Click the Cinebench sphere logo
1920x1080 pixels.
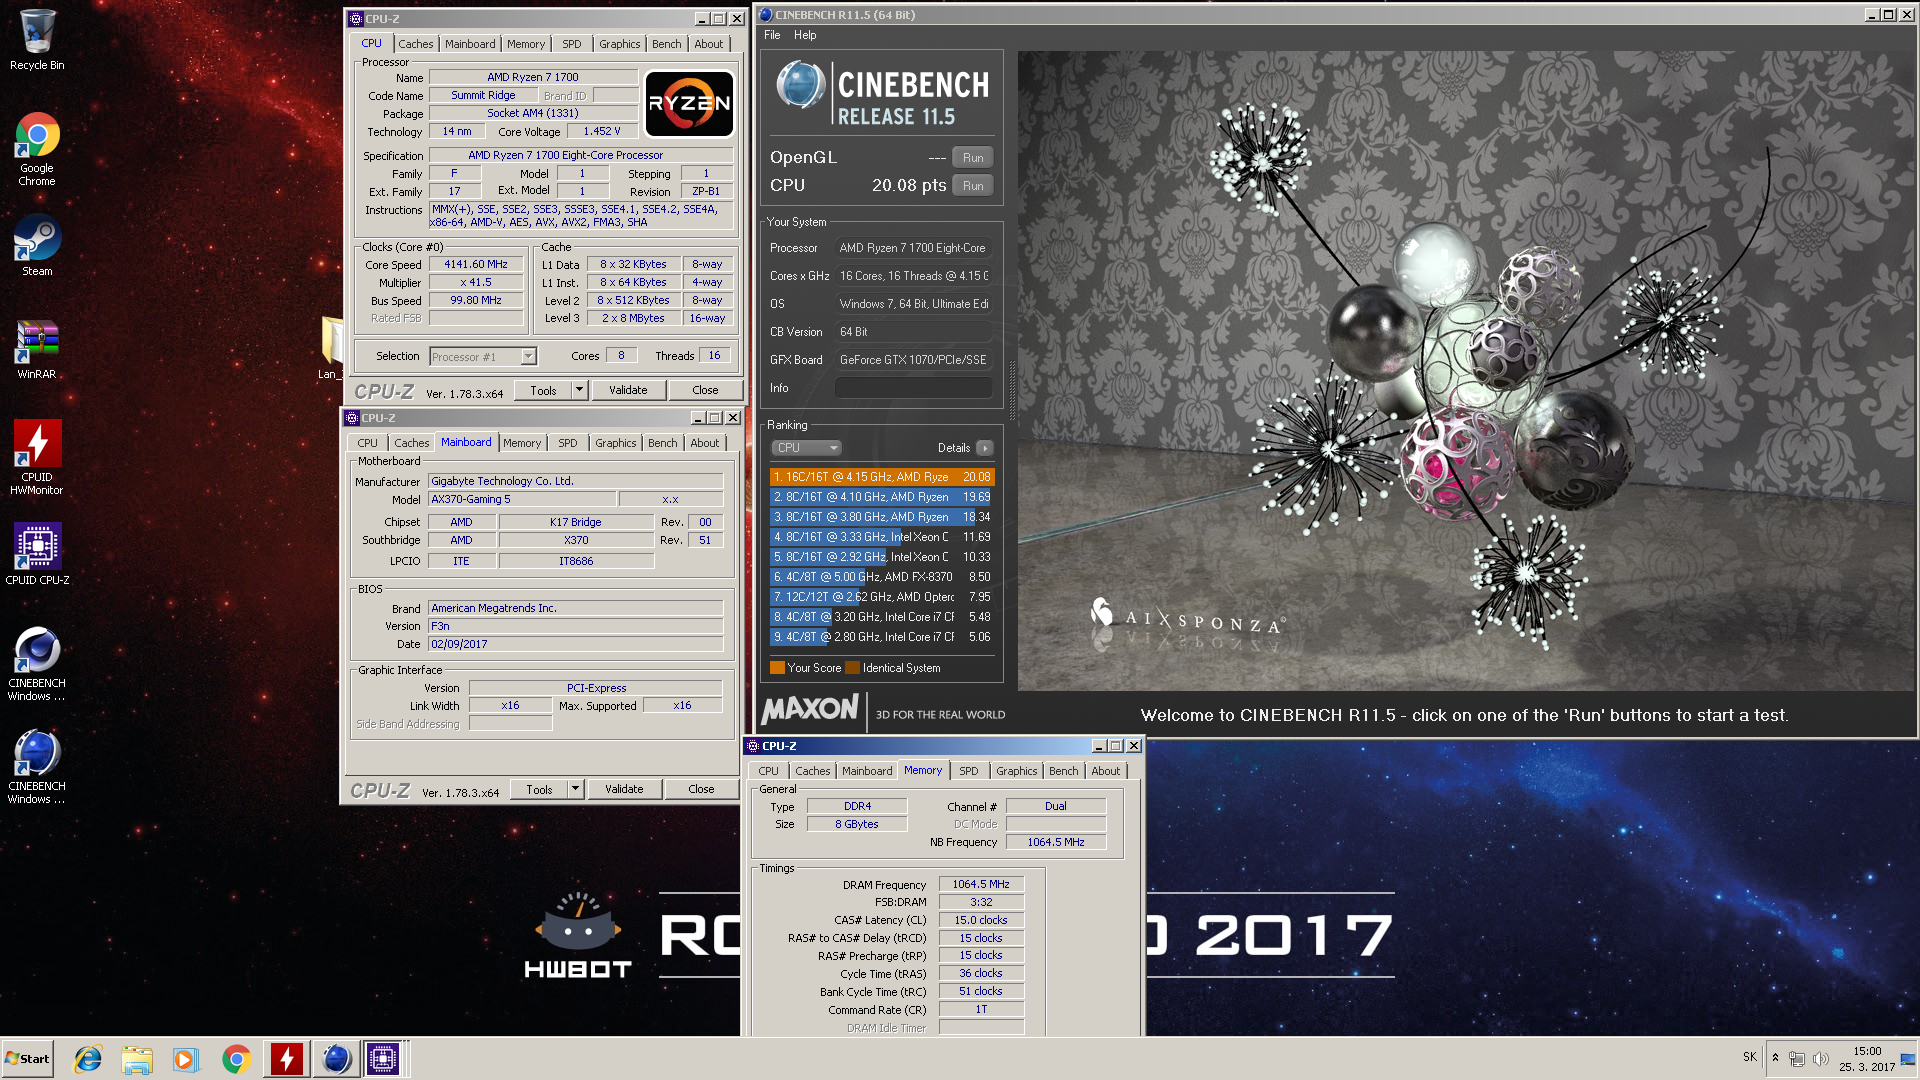(800, 85)
